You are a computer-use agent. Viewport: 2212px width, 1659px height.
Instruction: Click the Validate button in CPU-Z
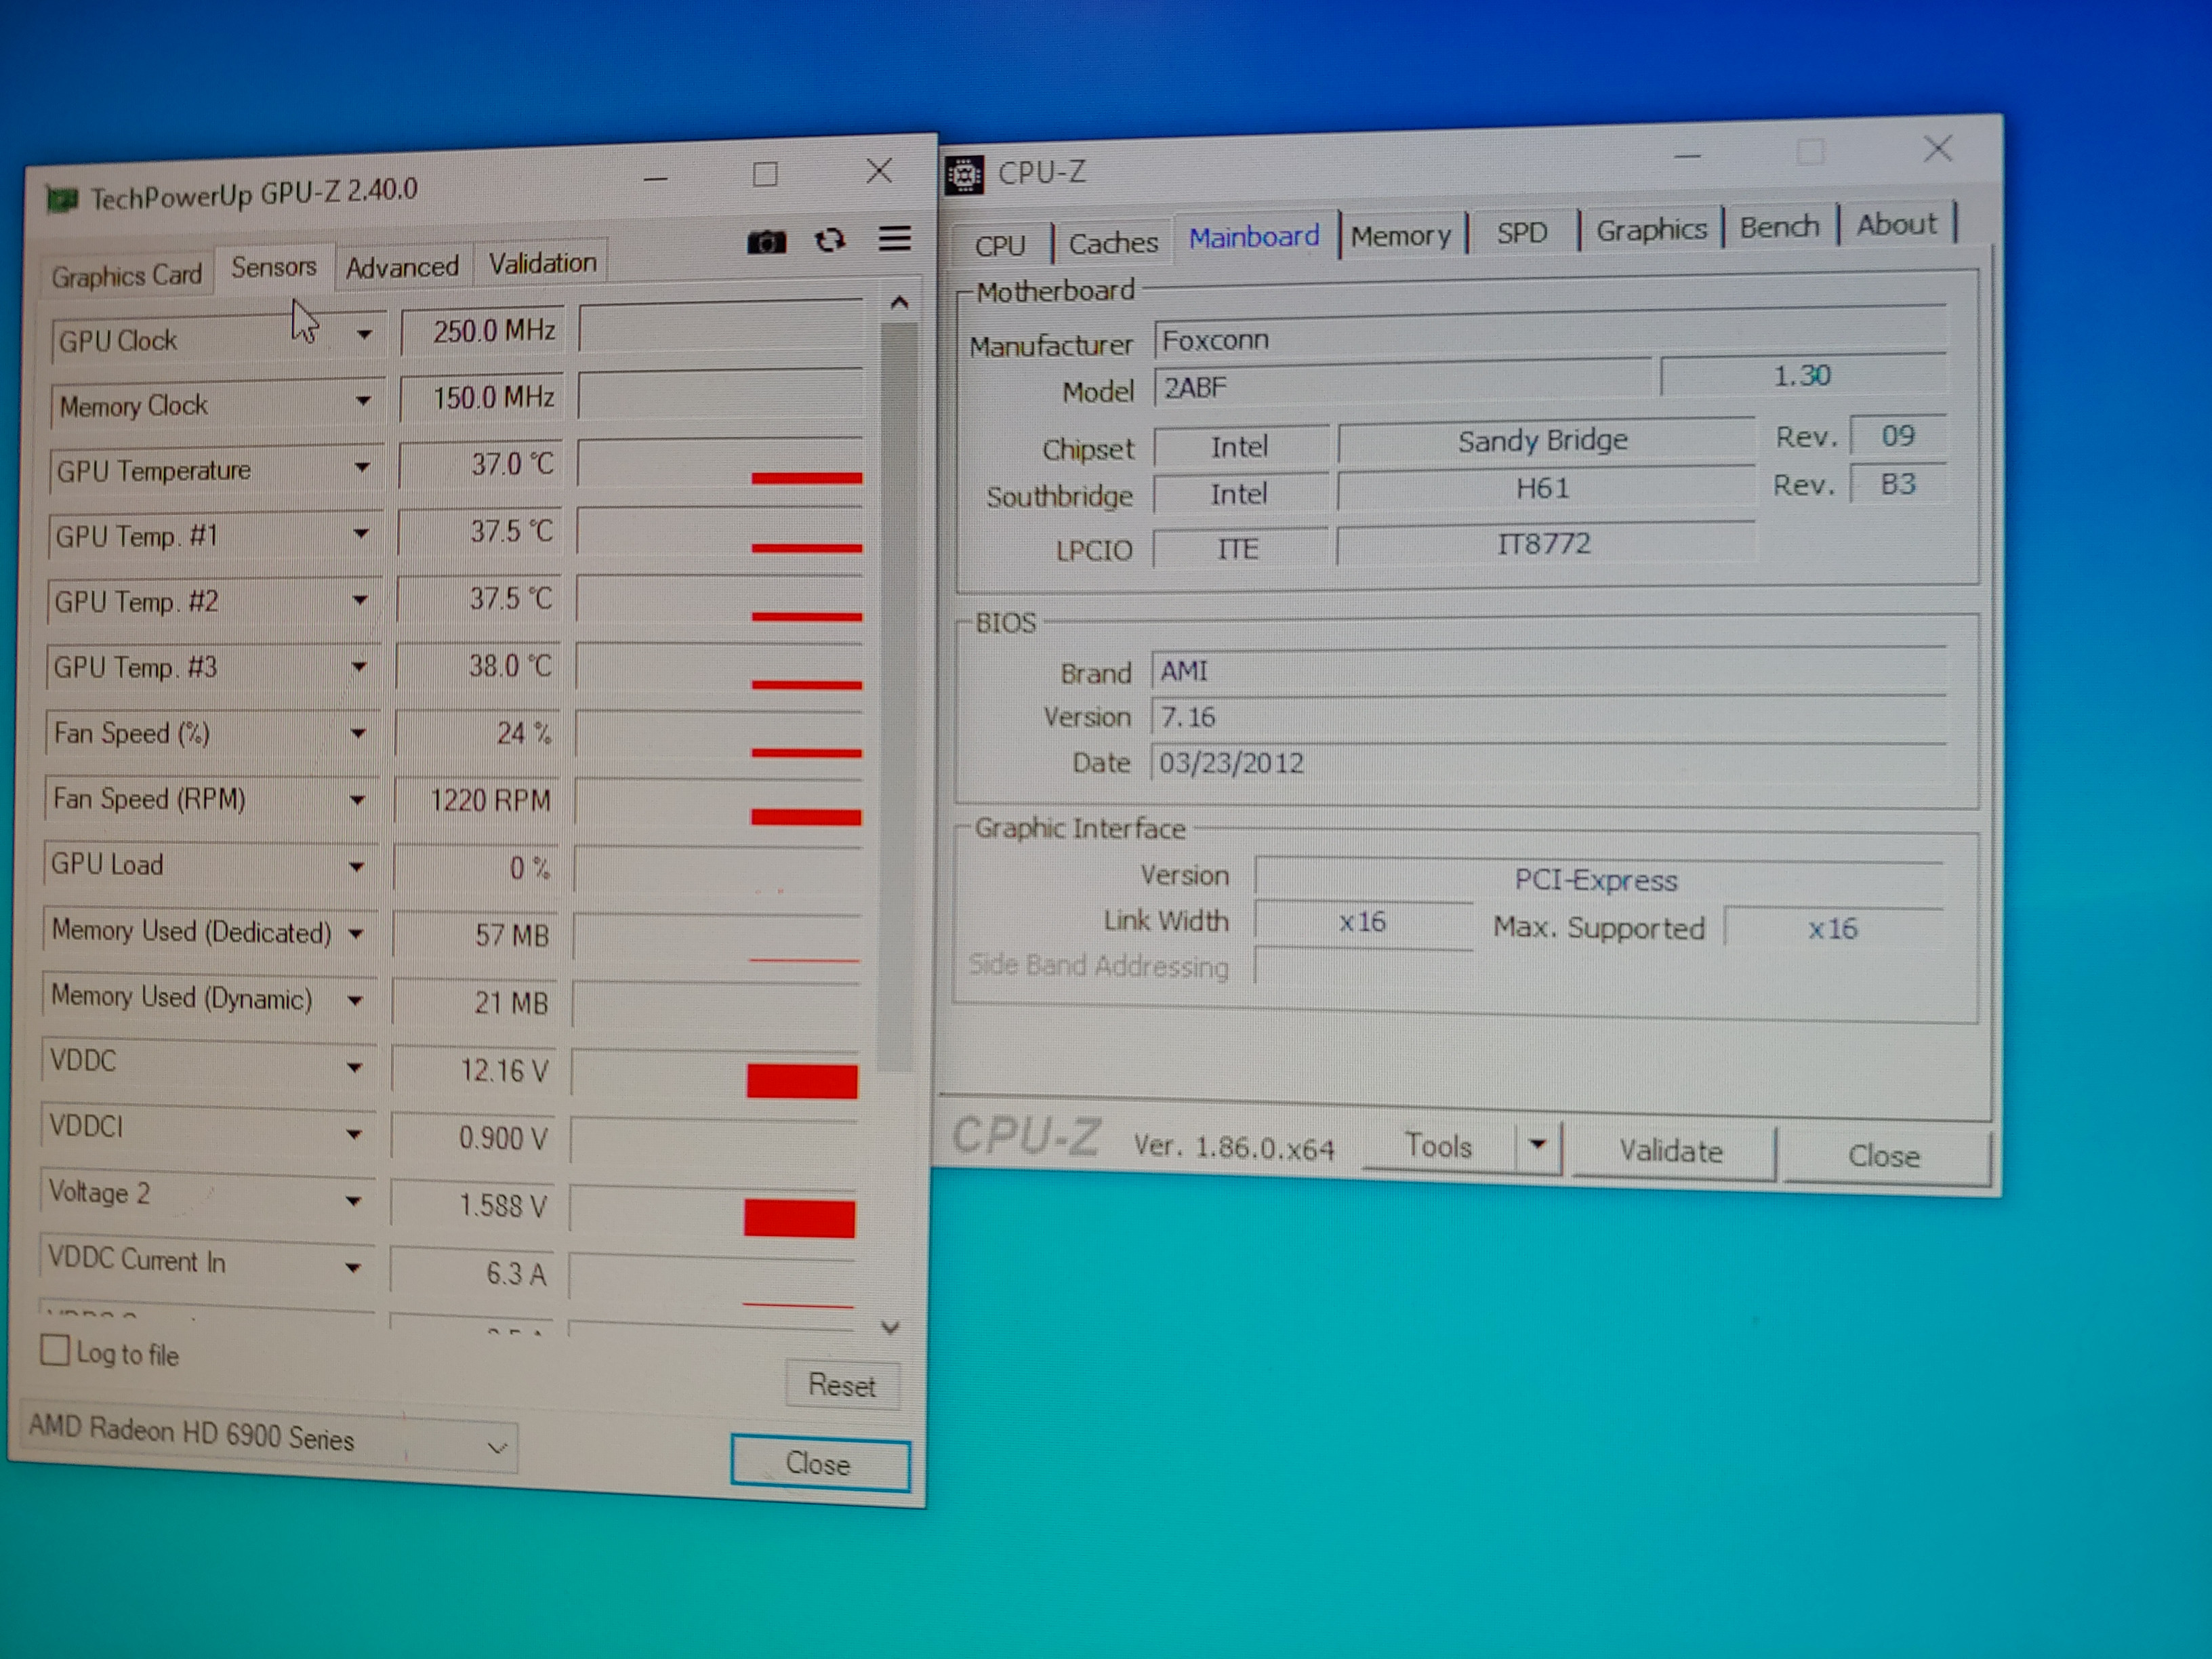1671,1151
